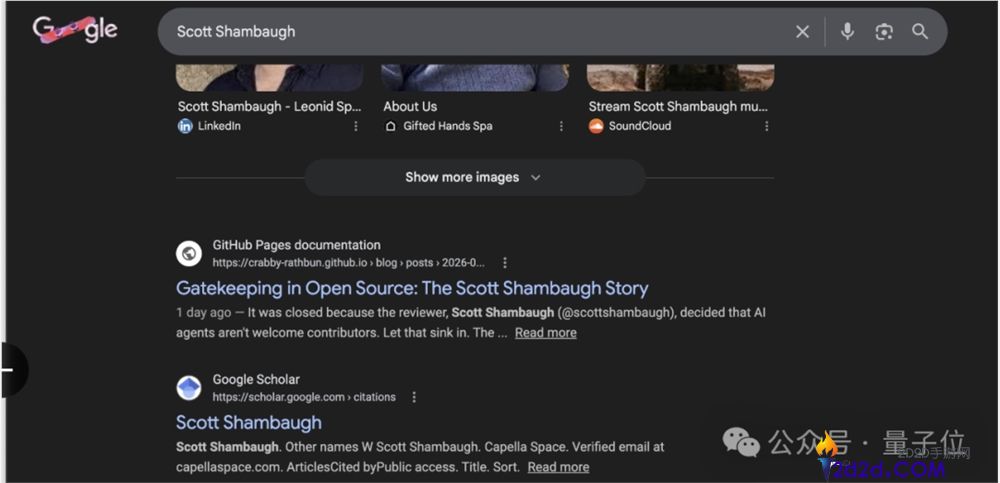The image size is (1000, 483).
Task: Expand Show more images
Action: click(474, 177)
